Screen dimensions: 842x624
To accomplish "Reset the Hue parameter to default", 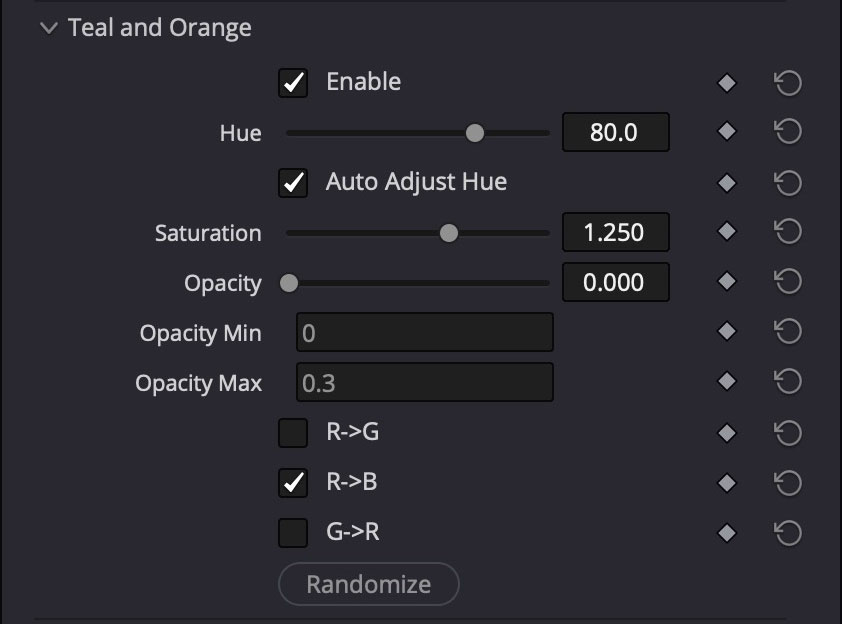I will [788, 132].
